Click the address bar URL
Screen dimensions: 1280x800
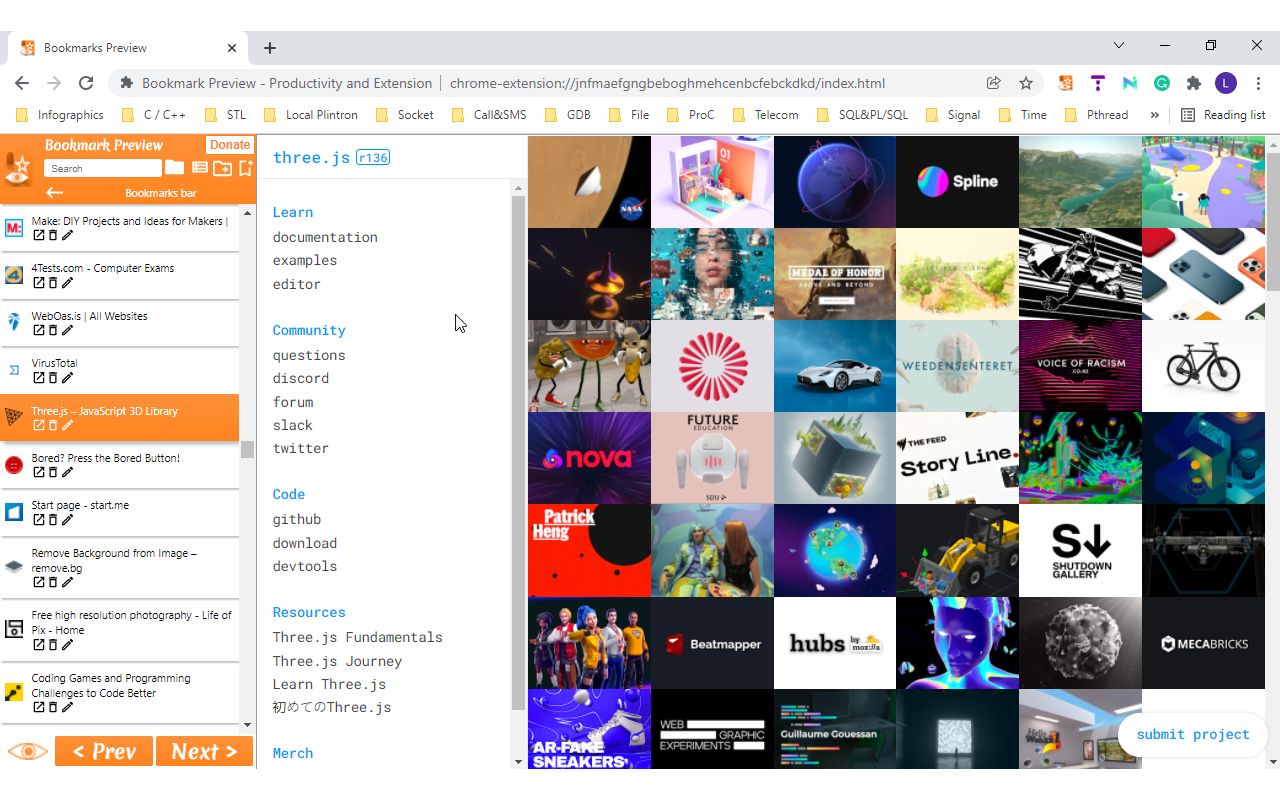[x=667, y=83]
